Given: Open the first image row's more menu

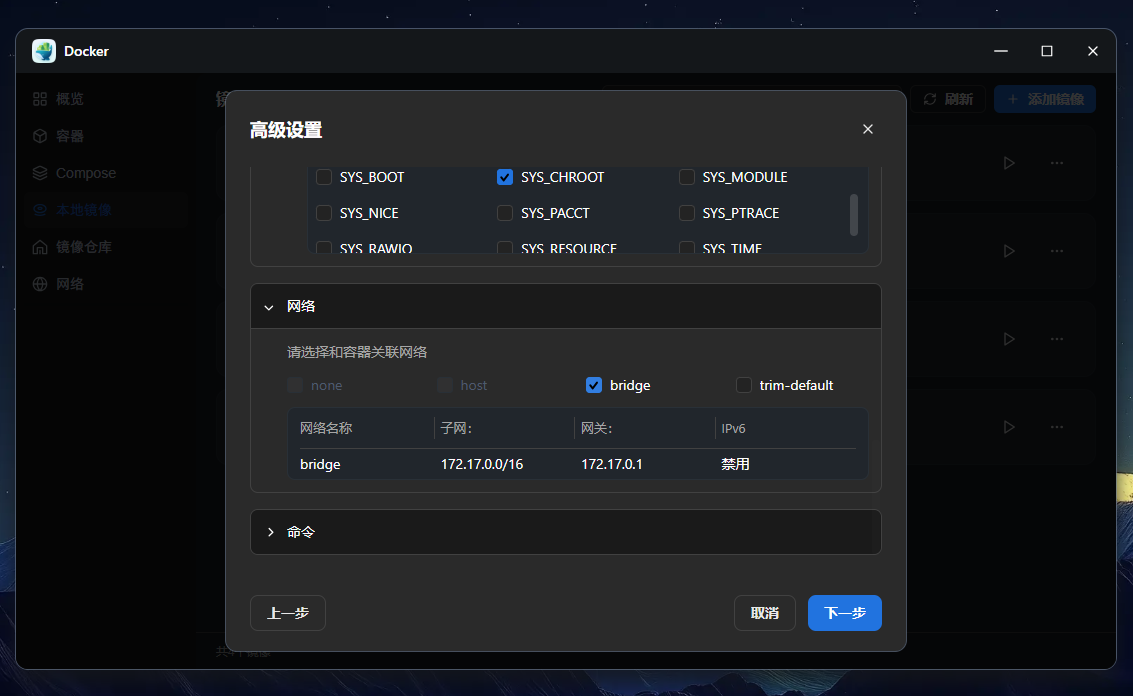Looking at the screenshot, I should [x=1057, y=163].
